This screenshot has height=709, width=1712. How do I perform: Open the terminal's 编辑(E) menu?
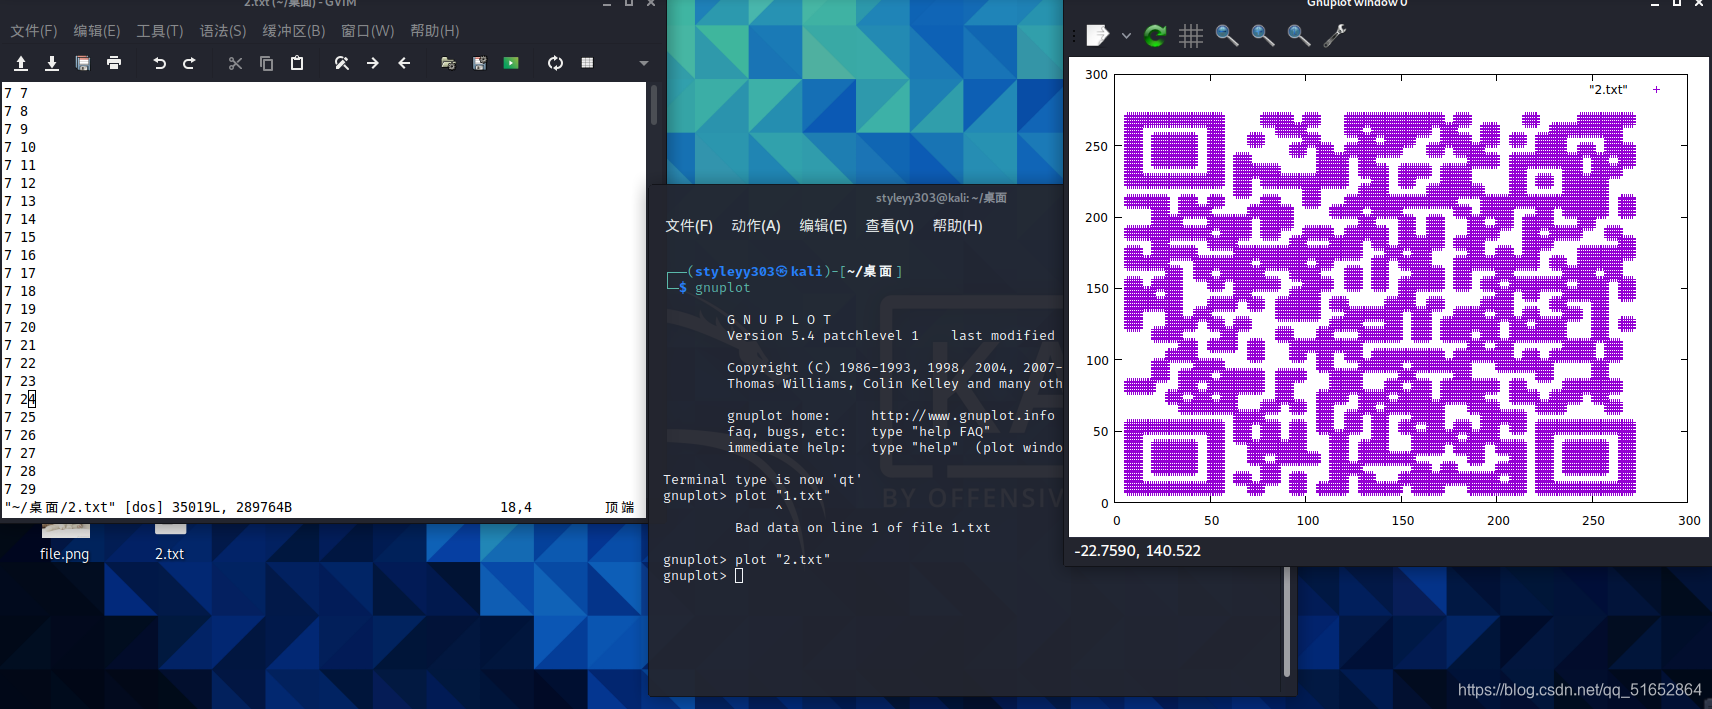coord(823,226)
